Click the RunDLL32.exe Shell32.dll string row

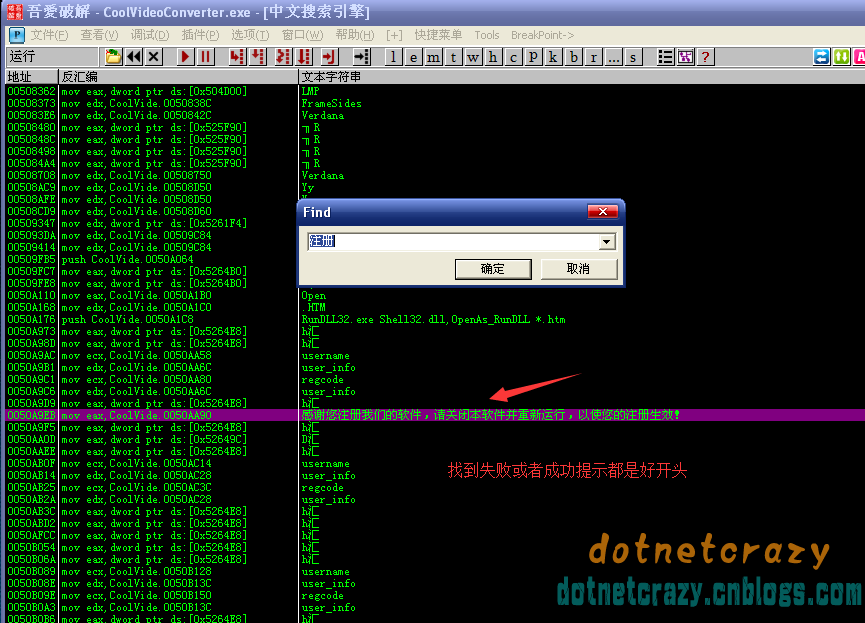coord(434,320)
